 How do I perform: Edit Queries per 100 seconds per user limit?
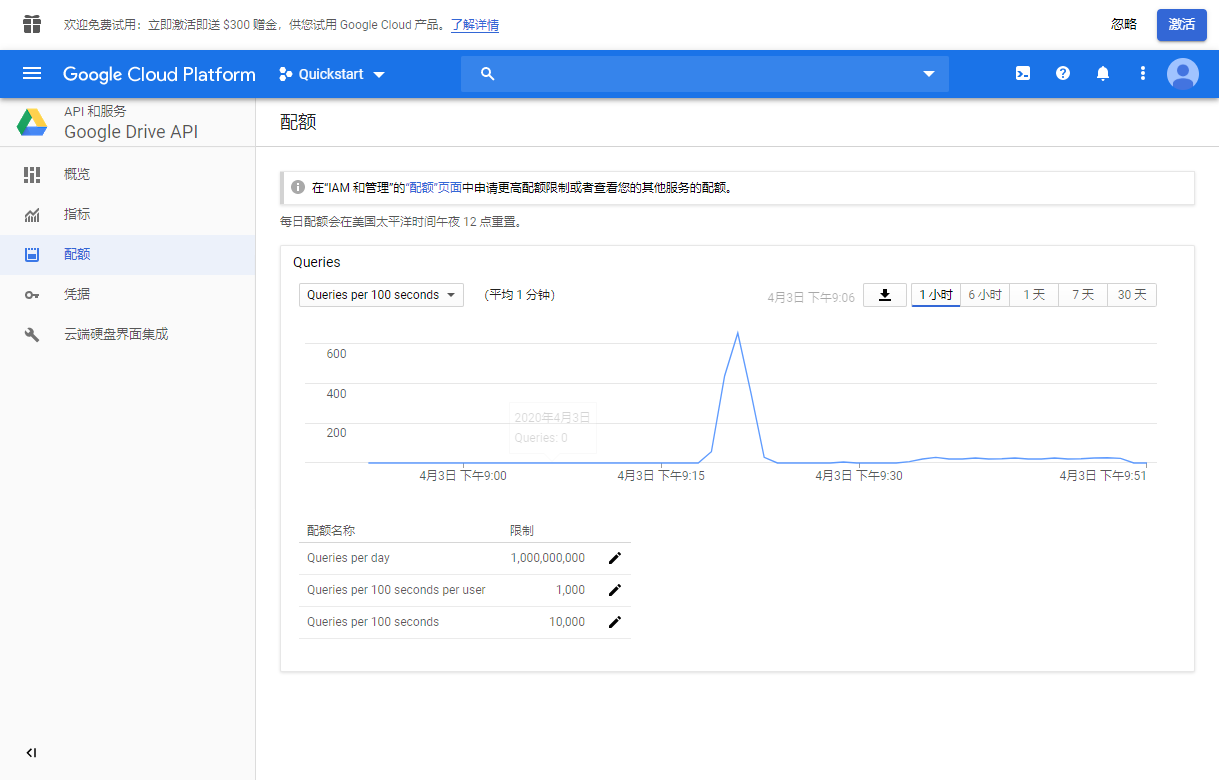(x=615, y=590)
